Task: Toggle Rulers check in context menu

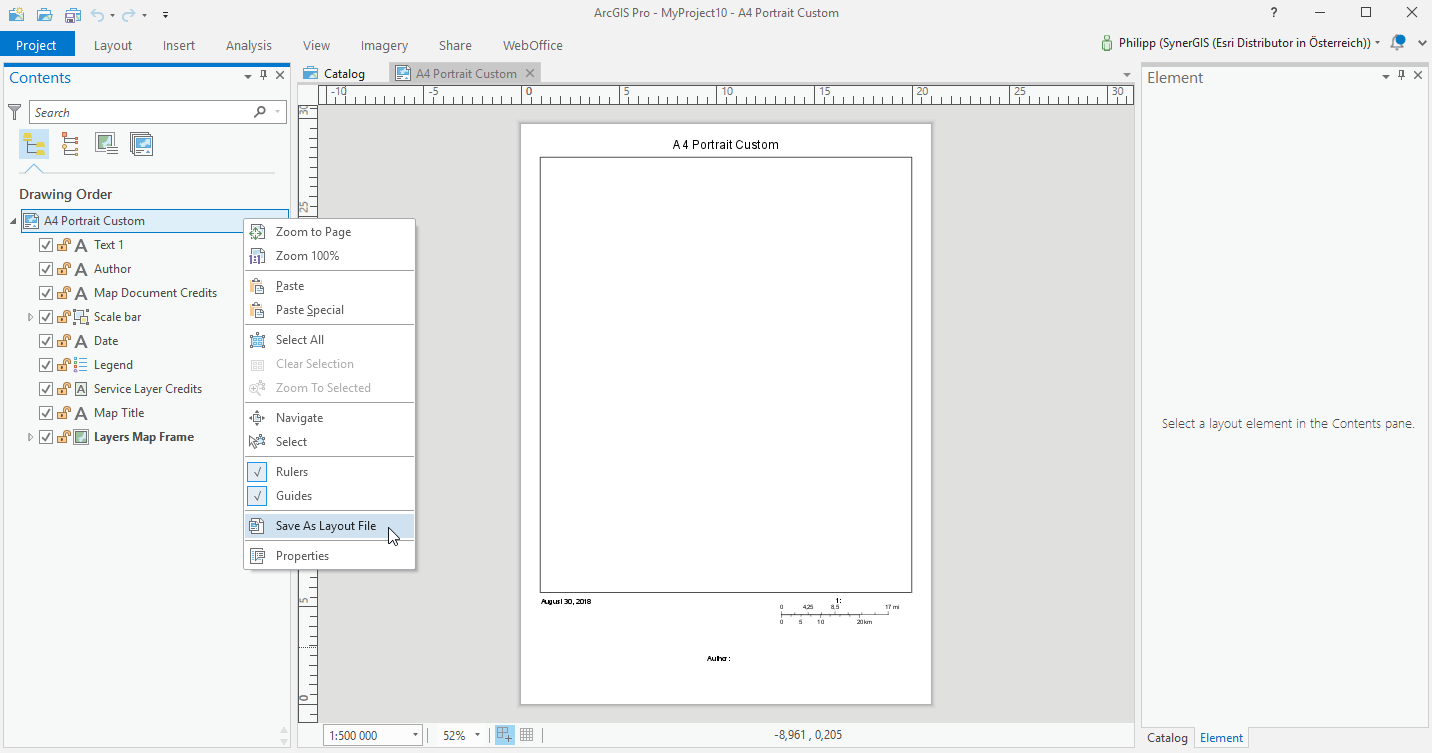Action: pos(292,472)
